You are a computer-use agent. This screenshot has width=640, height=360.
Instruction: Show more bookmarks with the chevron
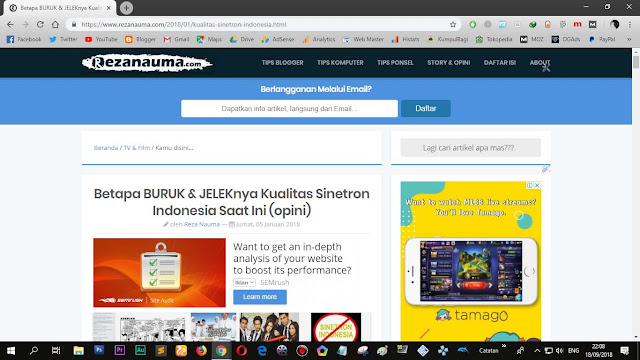(x=629, y=39)
